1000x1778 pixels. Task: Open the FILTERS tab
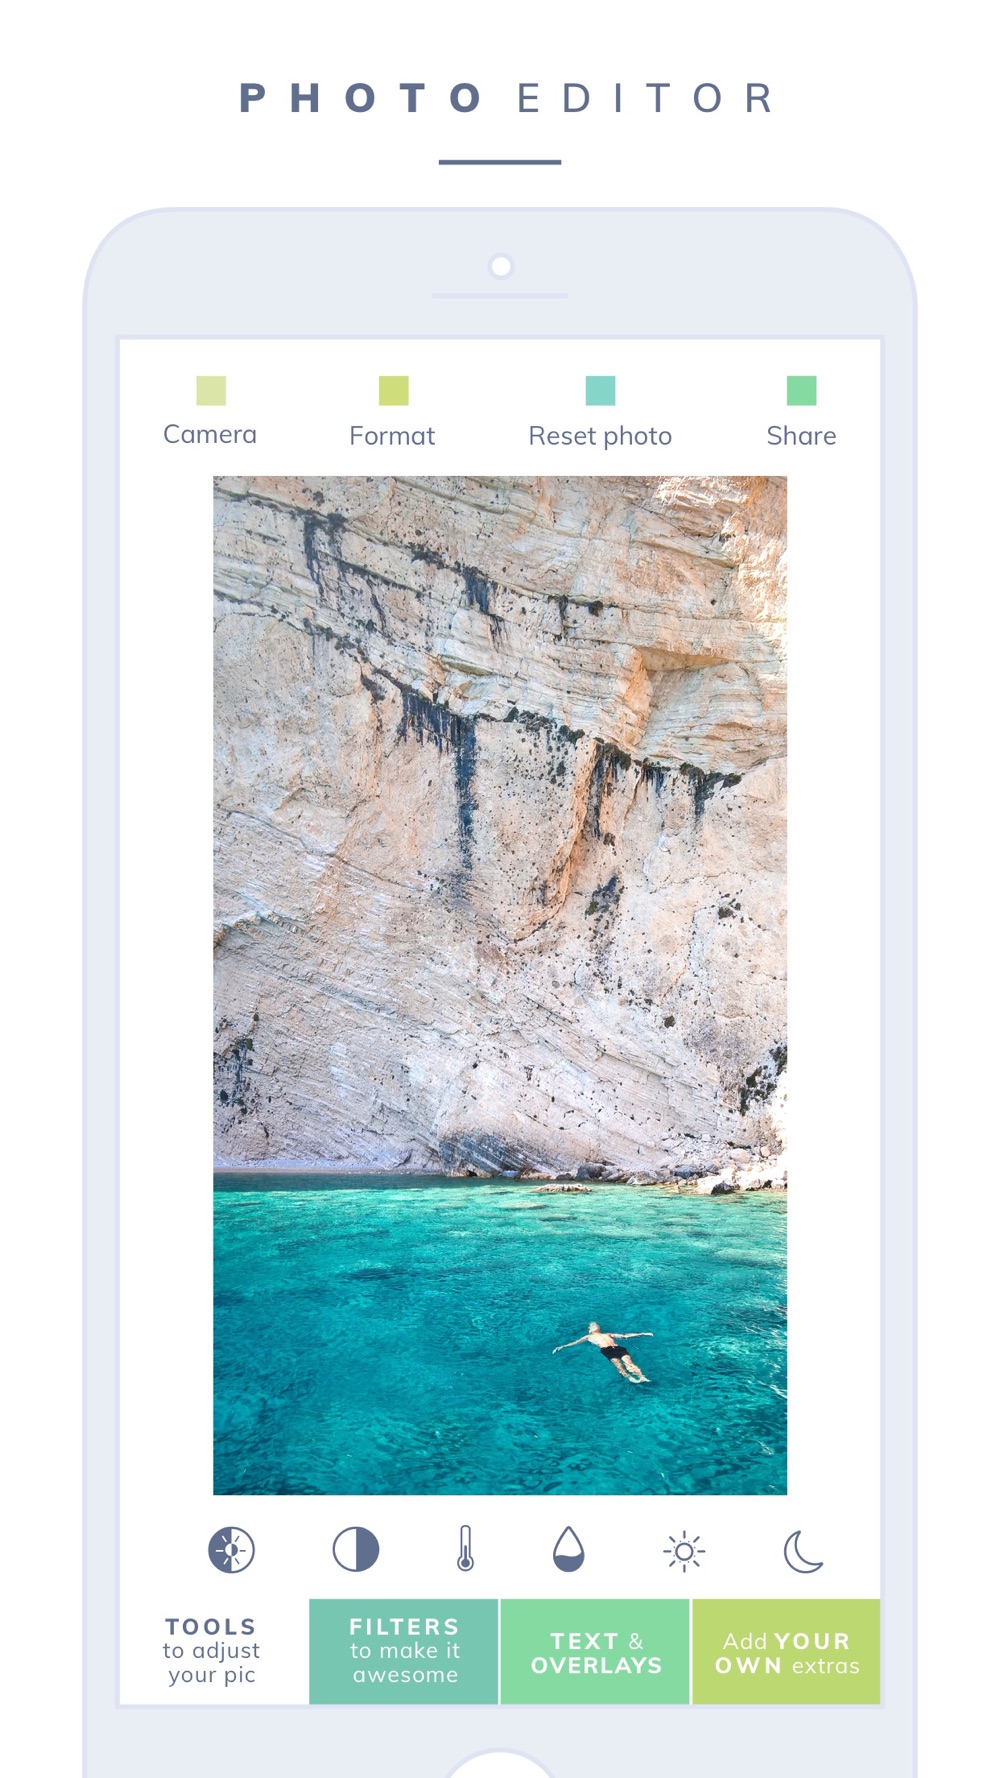pos(404,1651)
